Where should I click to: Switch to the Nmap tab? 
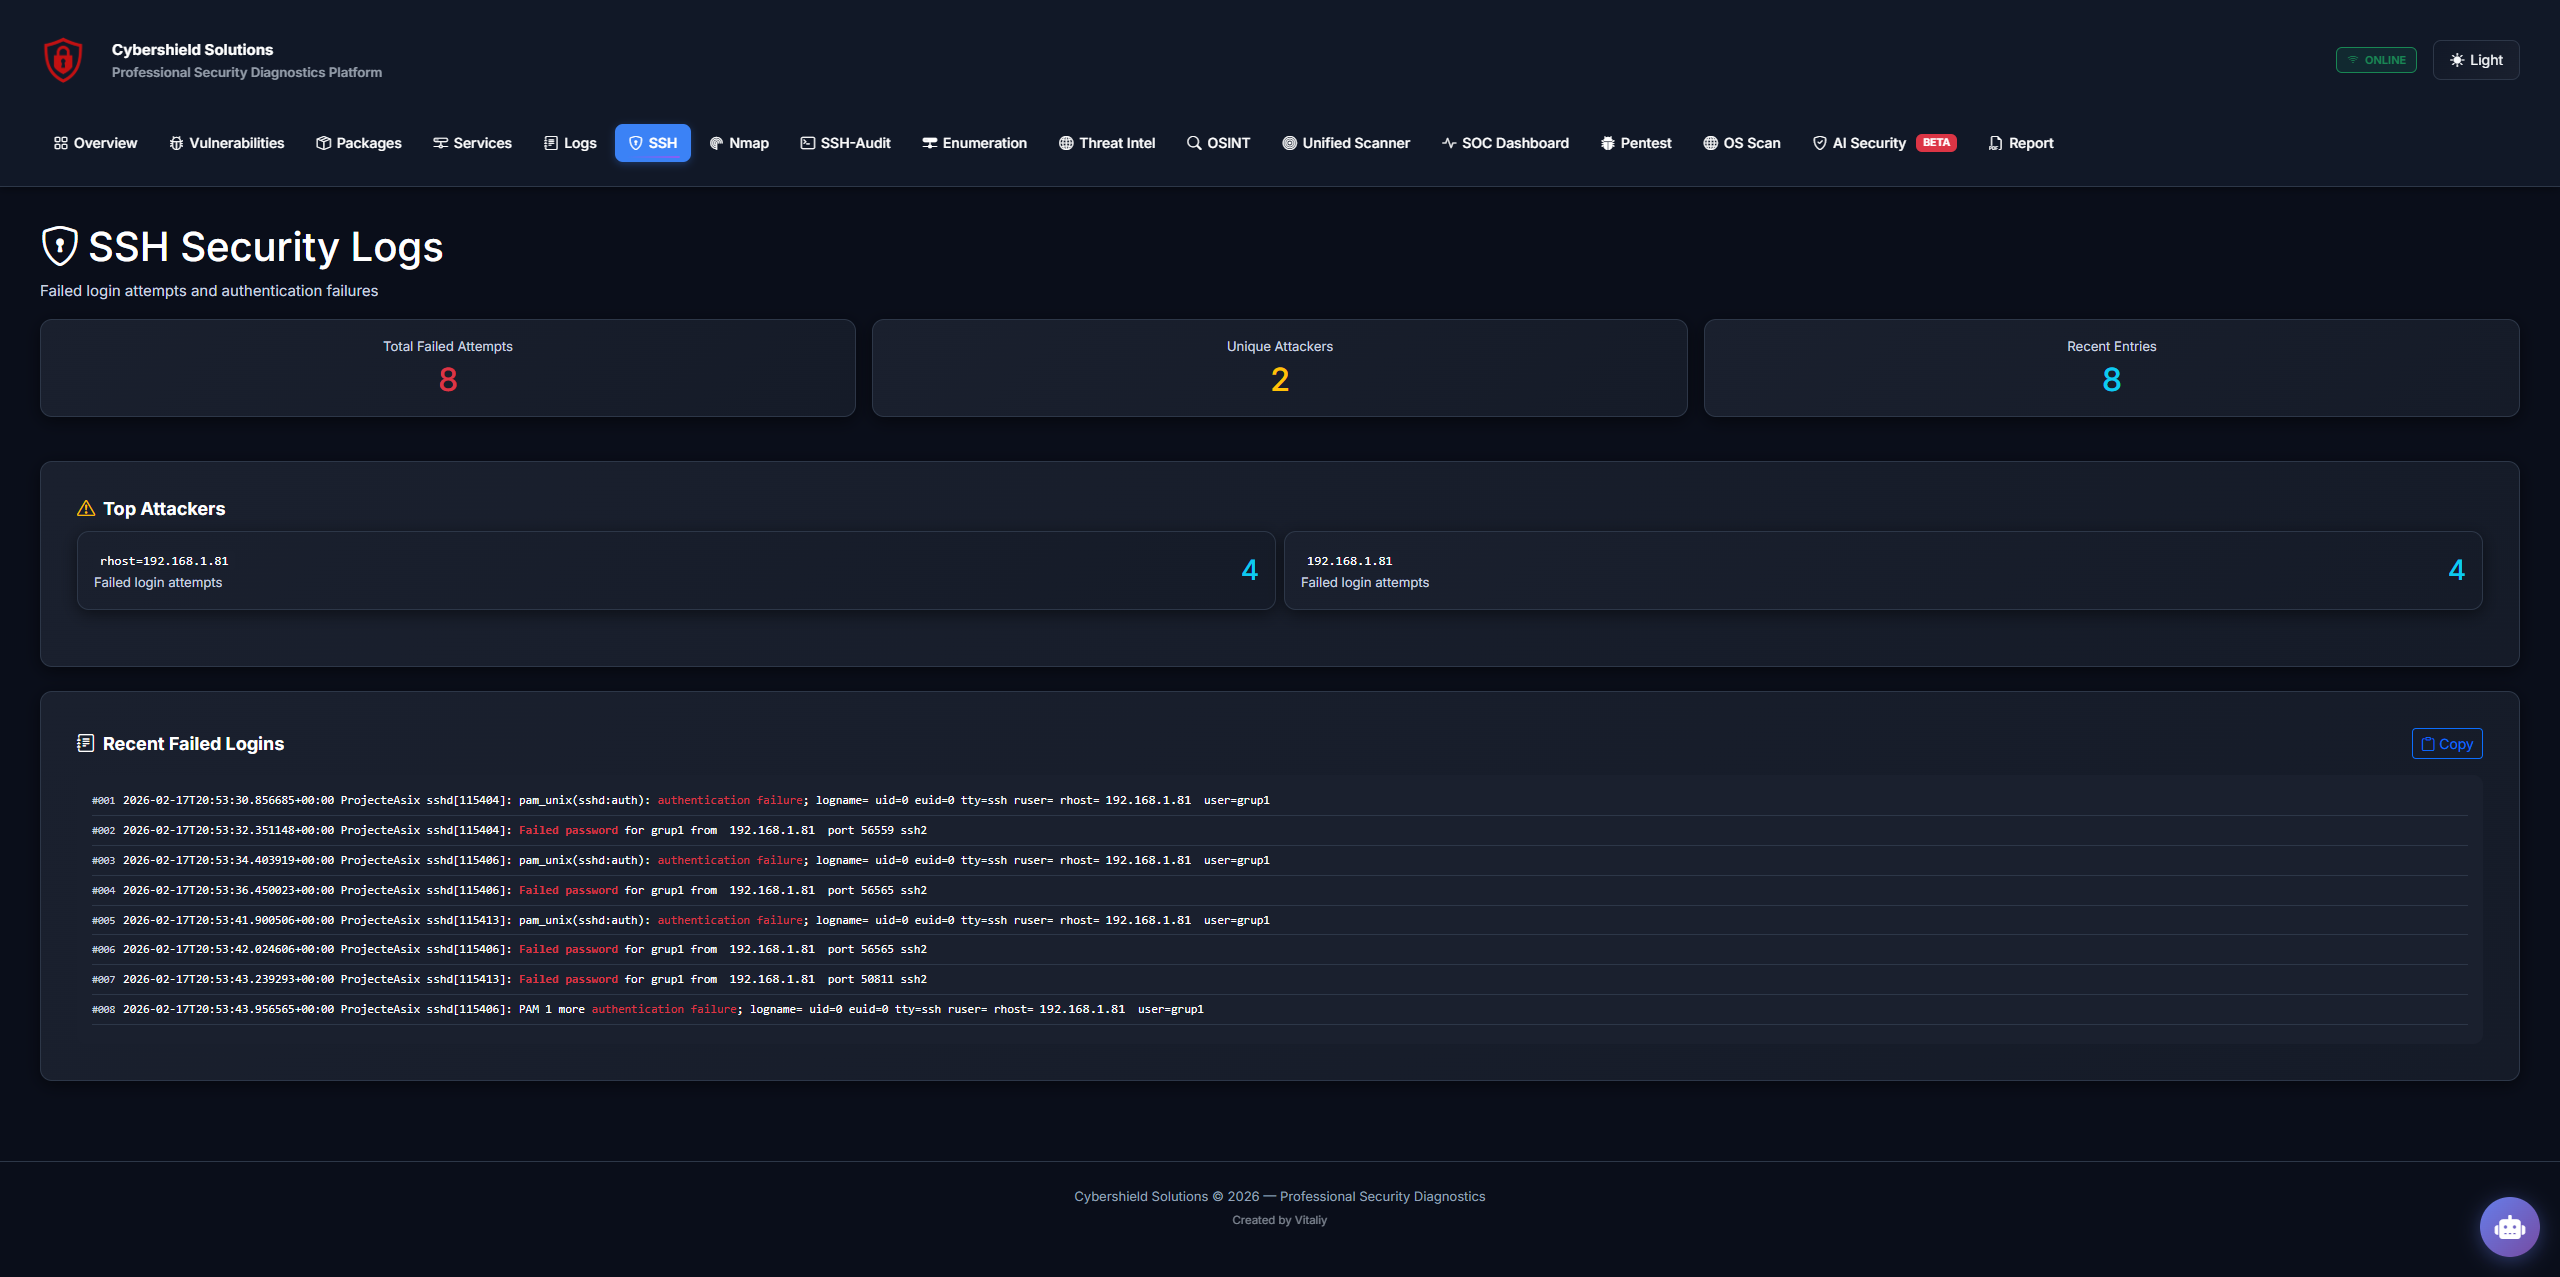coord(739,143)
